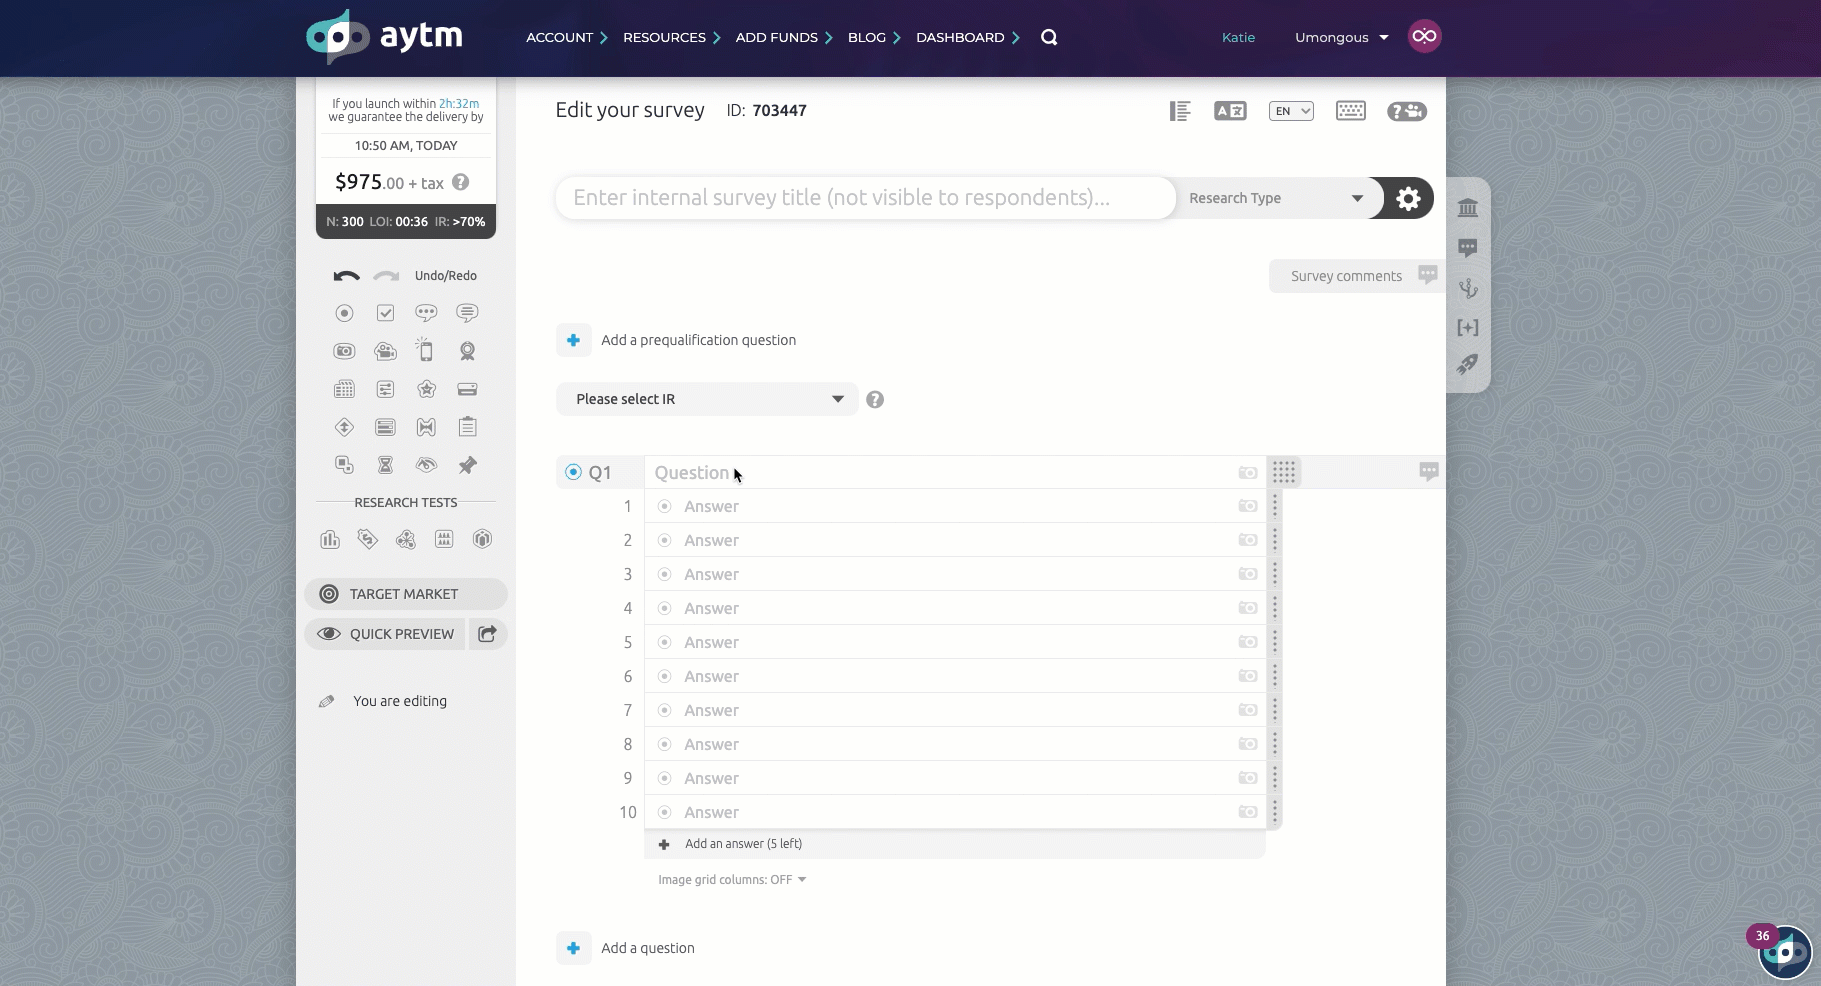Click Add a prequalification question

coord(697,340)
